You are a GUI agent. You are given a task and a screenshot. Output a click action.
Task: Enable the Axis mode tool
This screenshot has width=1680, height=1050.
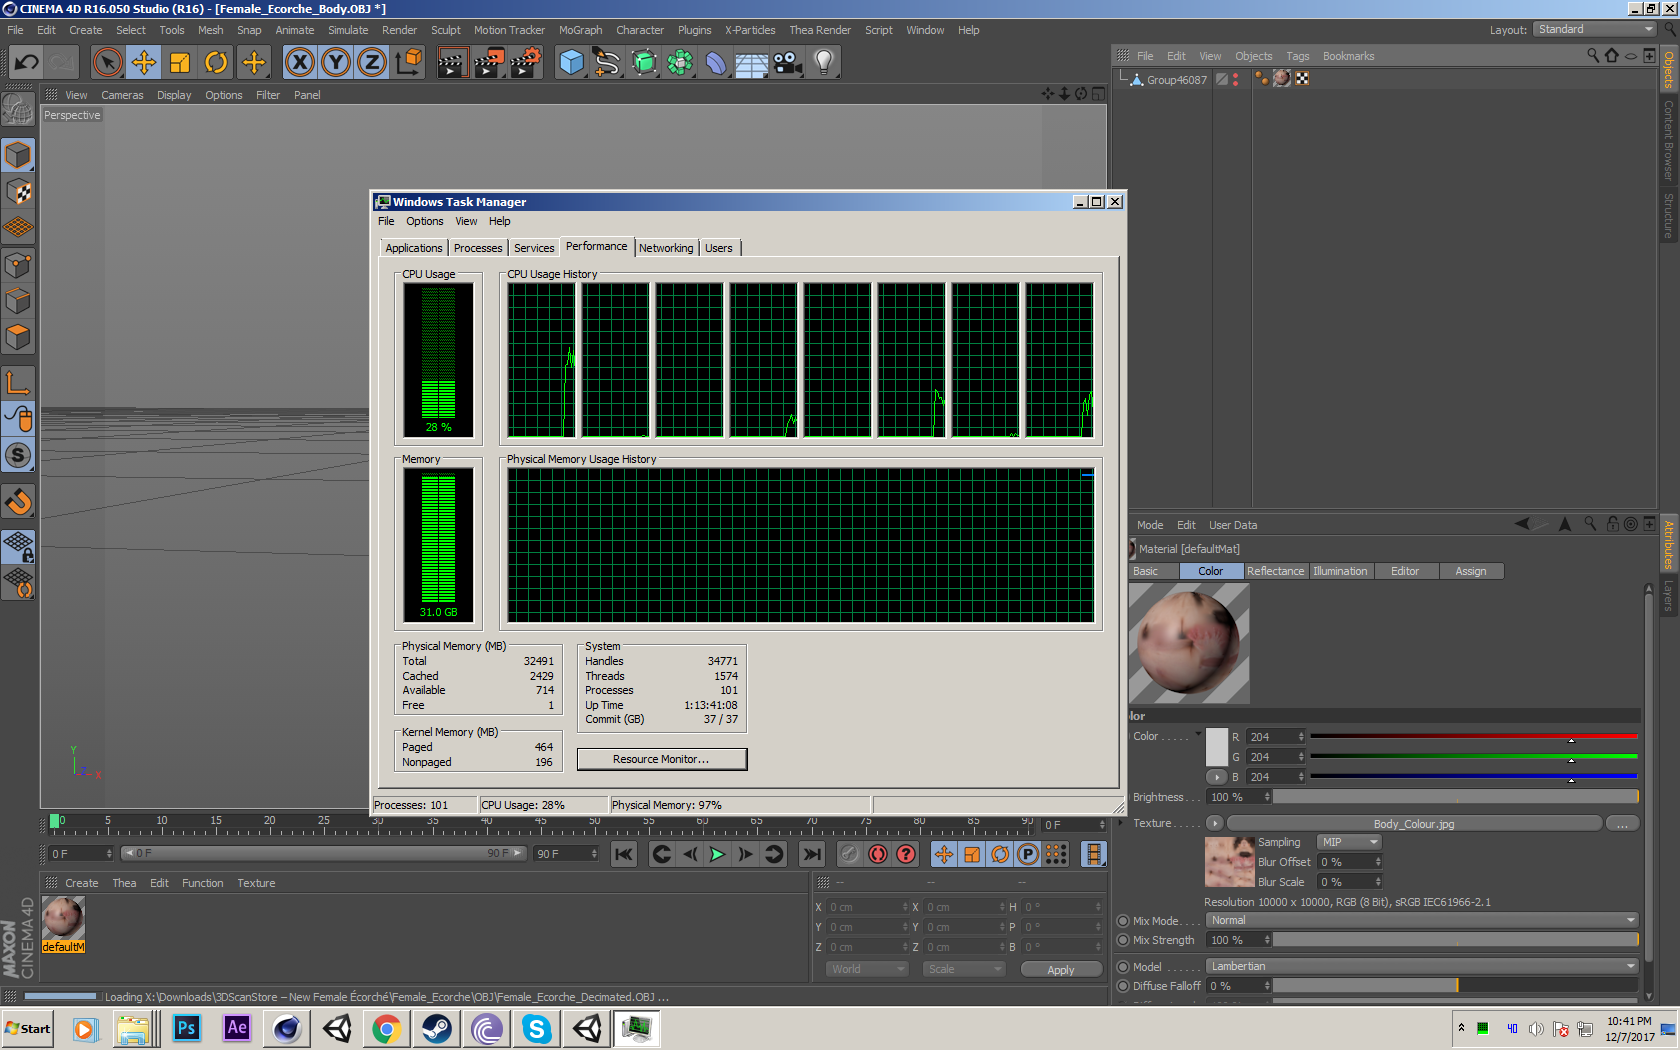coord(18,383)
